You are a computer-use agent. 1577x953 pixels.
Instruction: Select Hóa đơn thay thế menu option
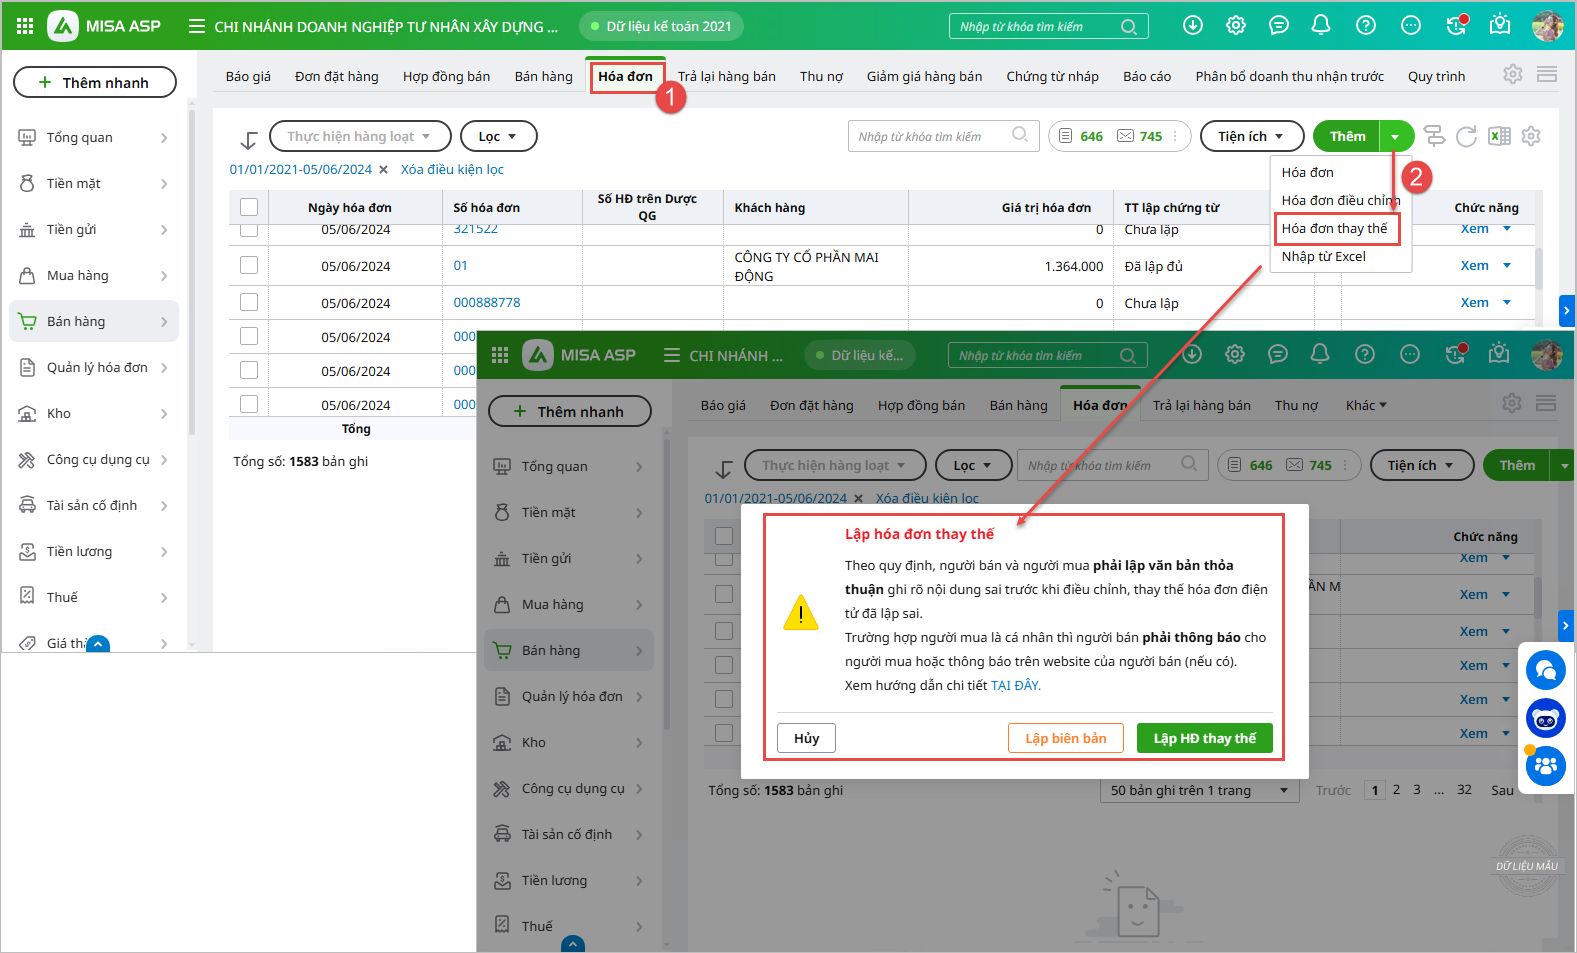1334,228
